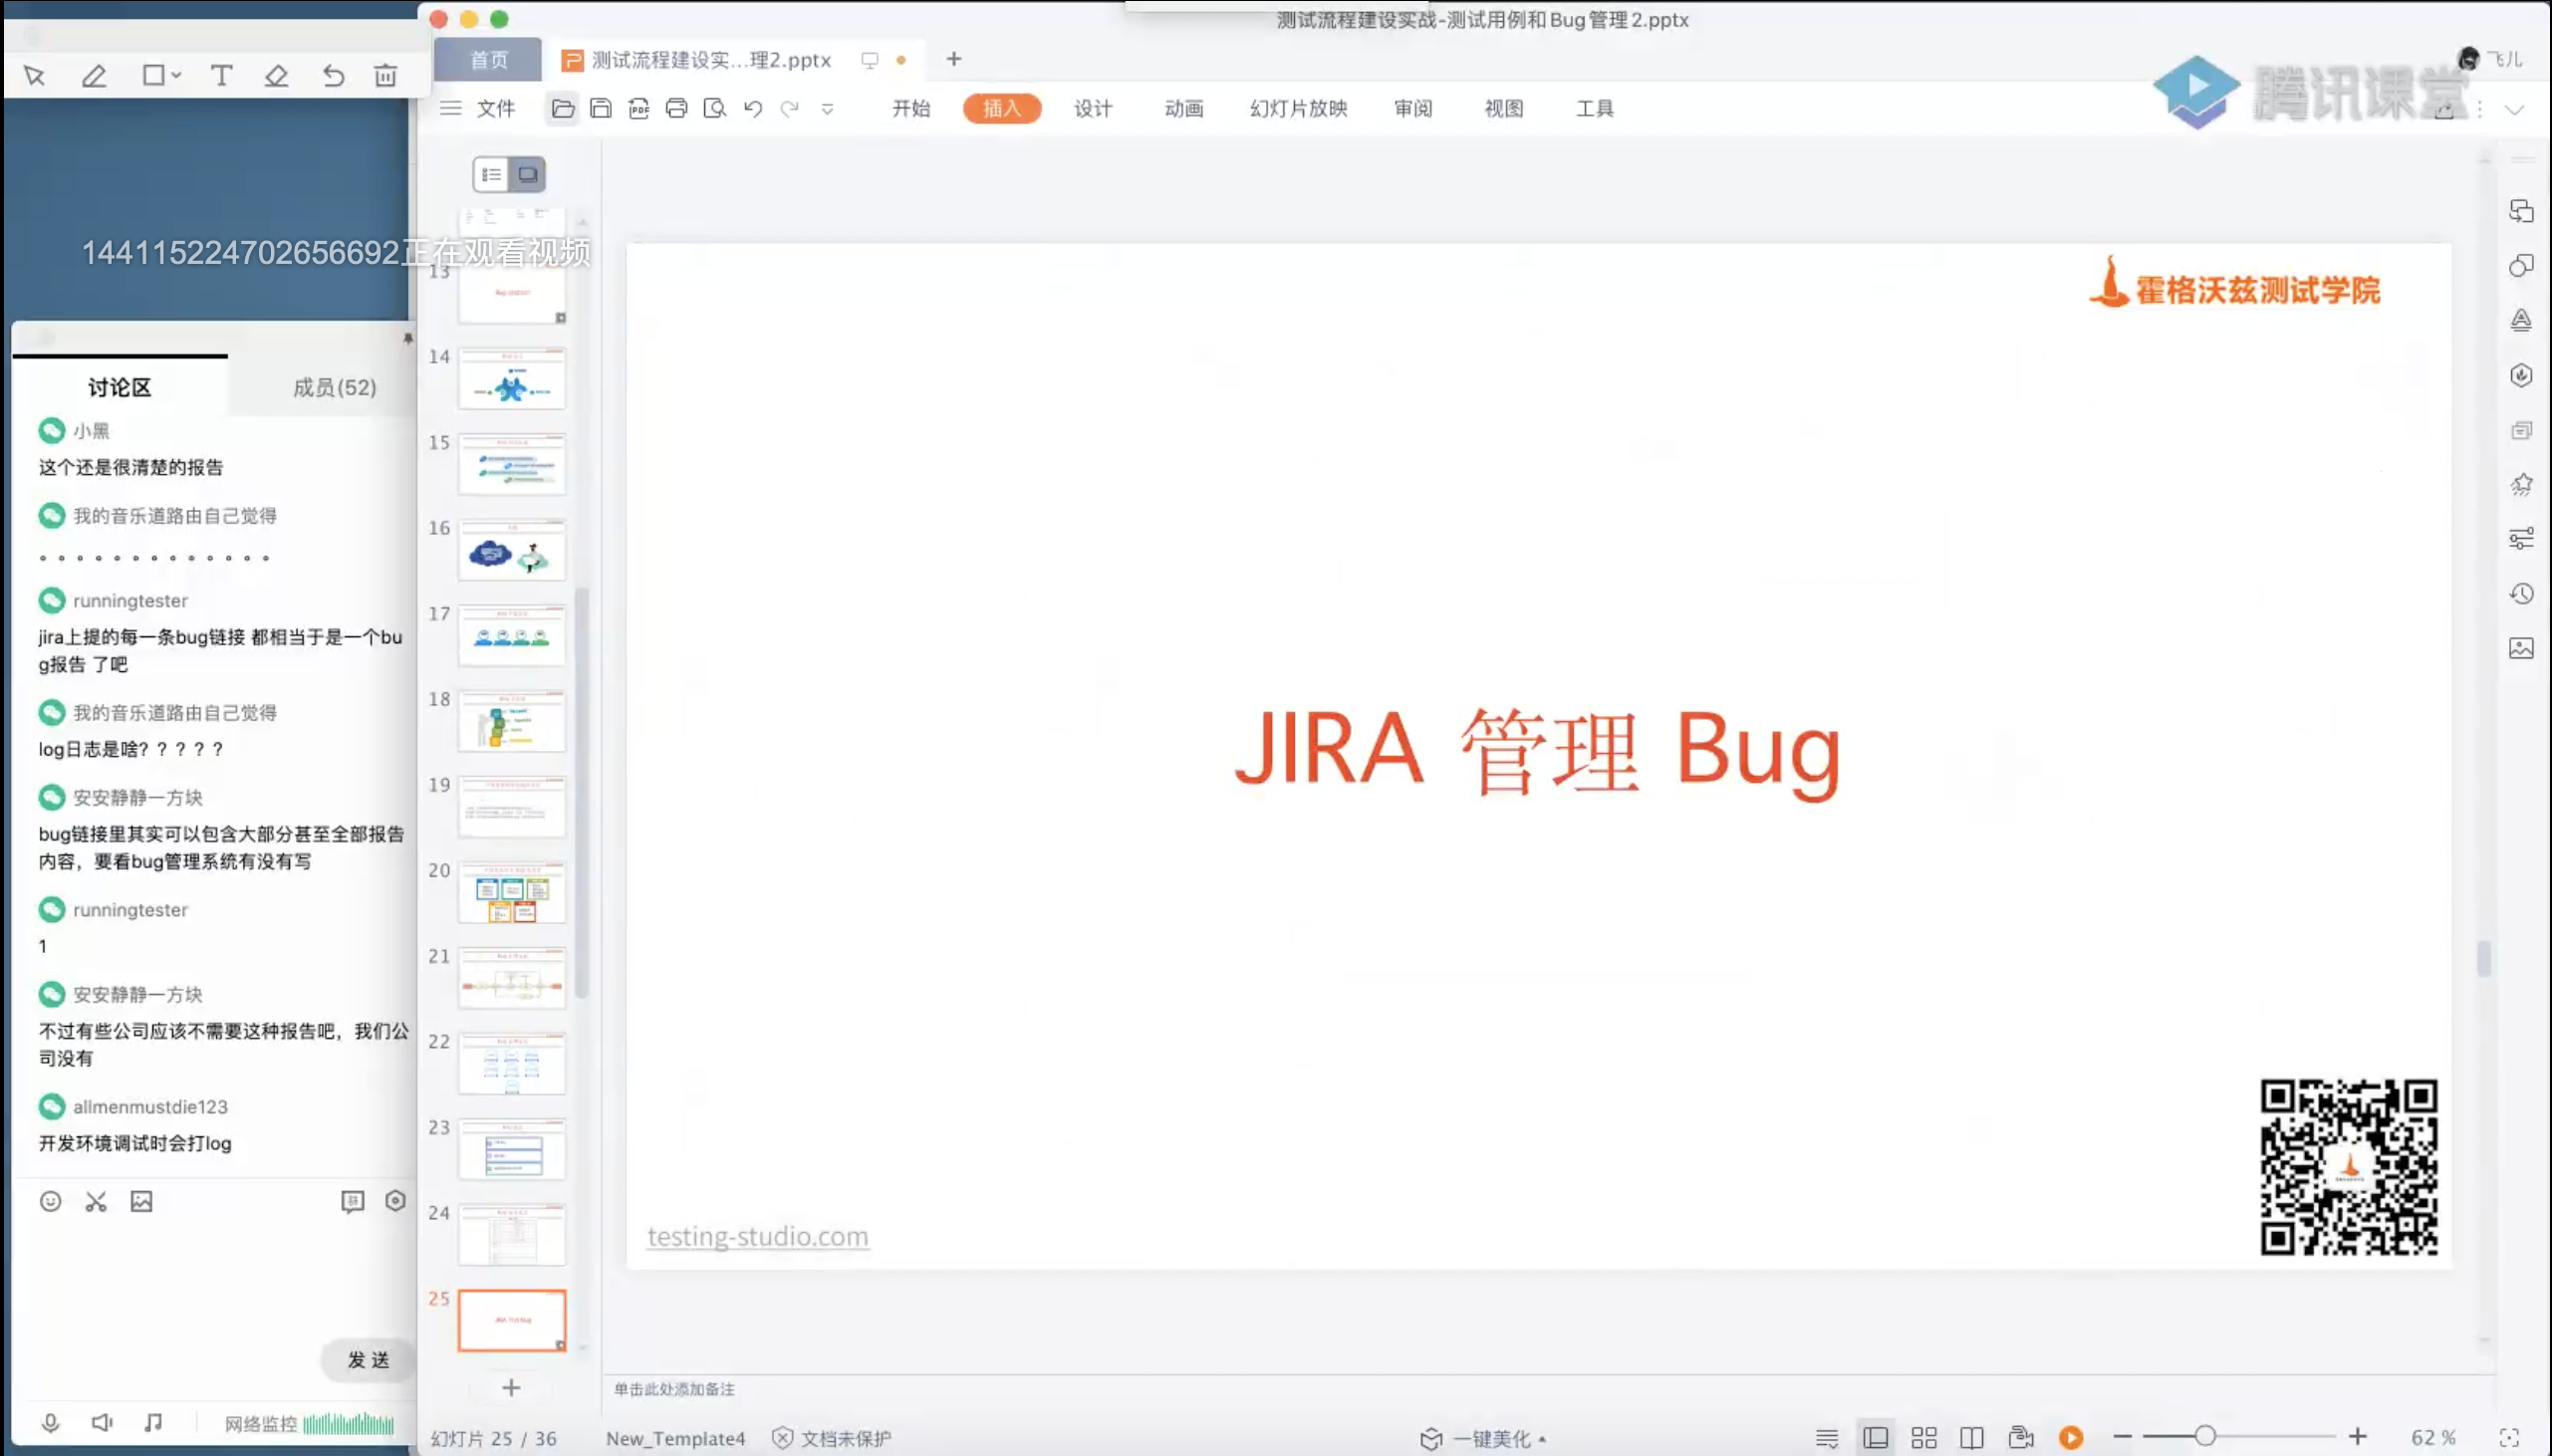Open the Find and Replace tool
The width and height of the screenshot is (2552, 1456).
(x=715, y=108)
